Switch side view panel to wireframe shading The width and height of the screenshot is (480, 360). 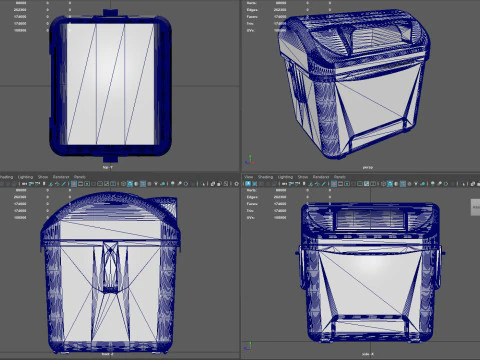pos(383,184)
